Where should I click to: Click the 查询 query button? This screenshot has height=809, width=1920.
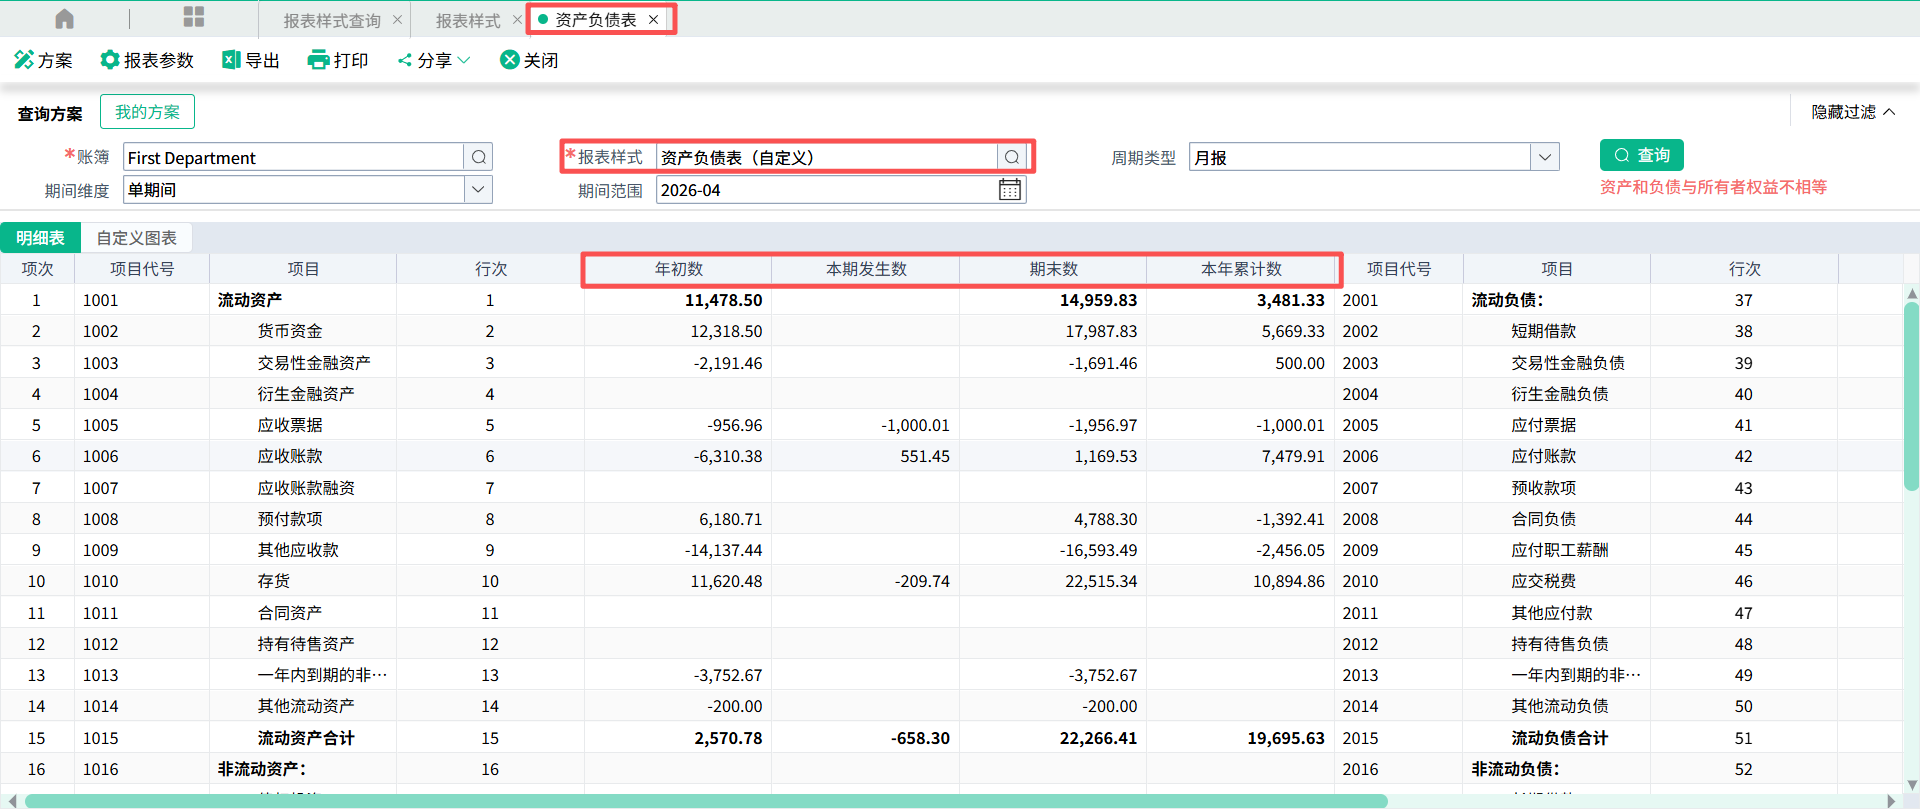[1642, 155]
